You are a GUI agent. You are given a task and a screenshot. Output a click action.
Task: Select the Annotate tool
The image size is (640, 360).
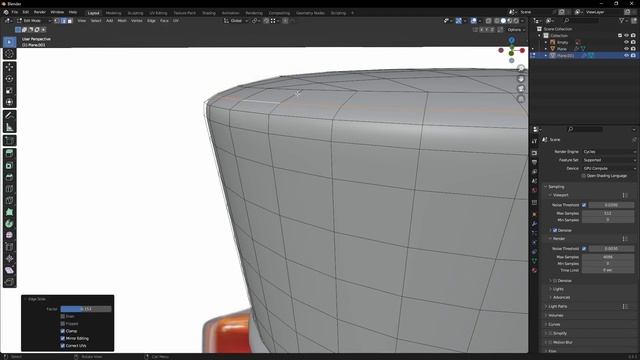pyautogui.click(x=9, y=116)
